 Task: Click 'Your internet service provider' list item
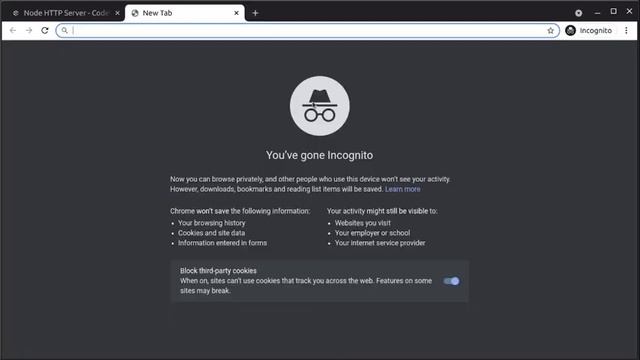380,243
